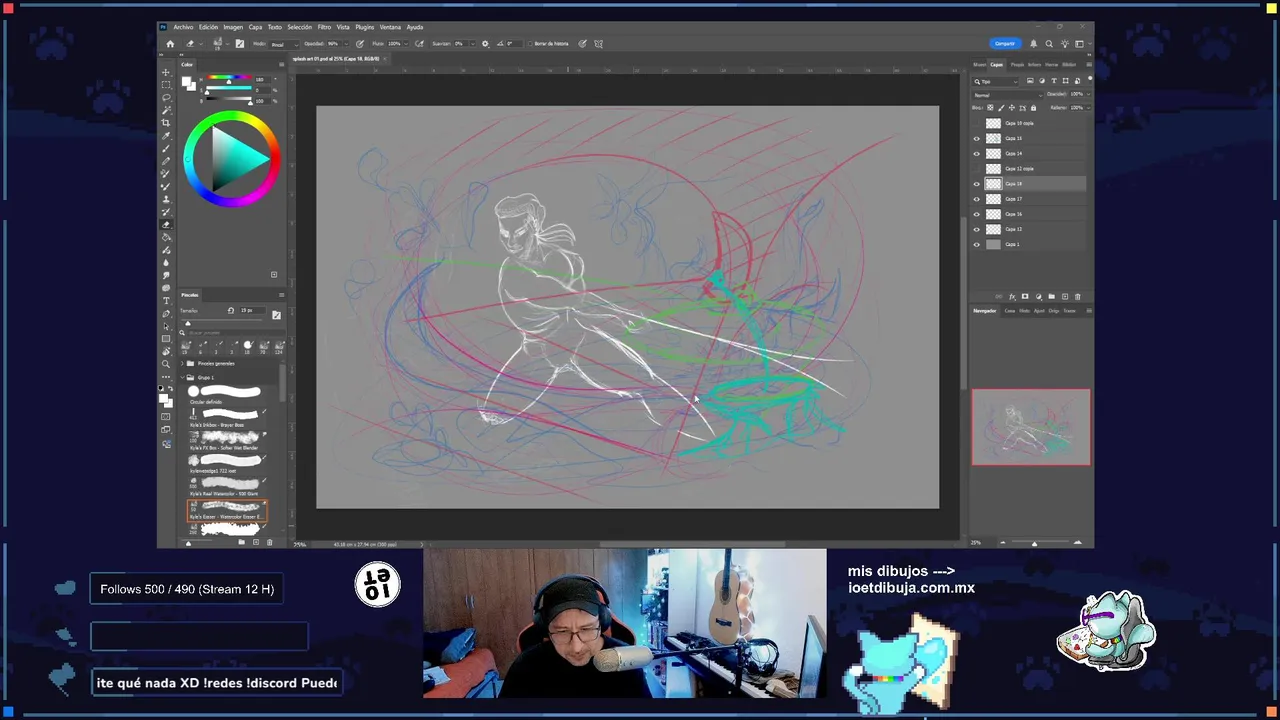Hide layer Capa 16
Screen dimensions: 1280x720
(976, 214)
